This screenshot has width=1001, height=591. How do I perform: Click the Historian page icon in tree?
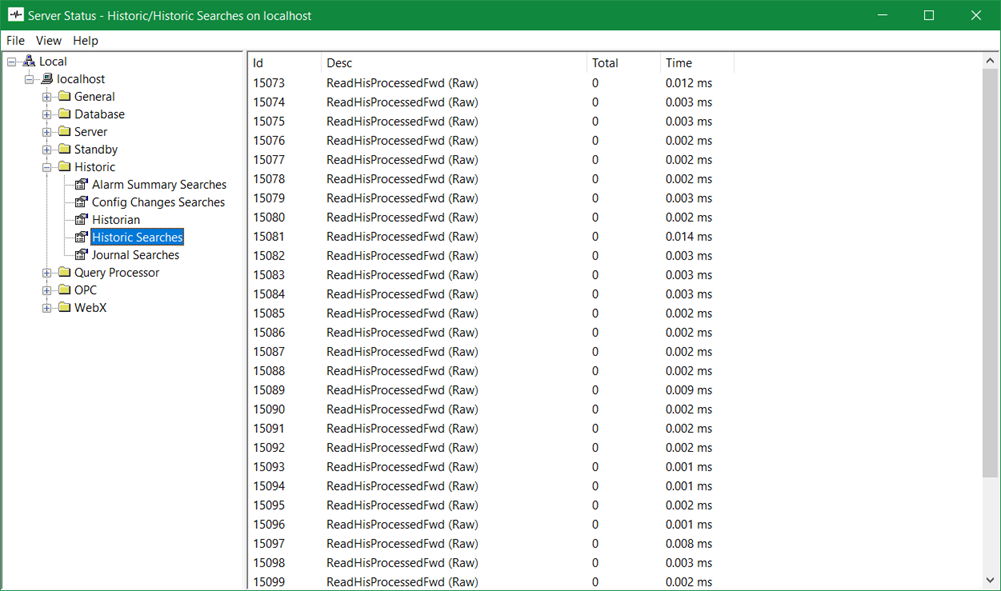click(82, 220)
